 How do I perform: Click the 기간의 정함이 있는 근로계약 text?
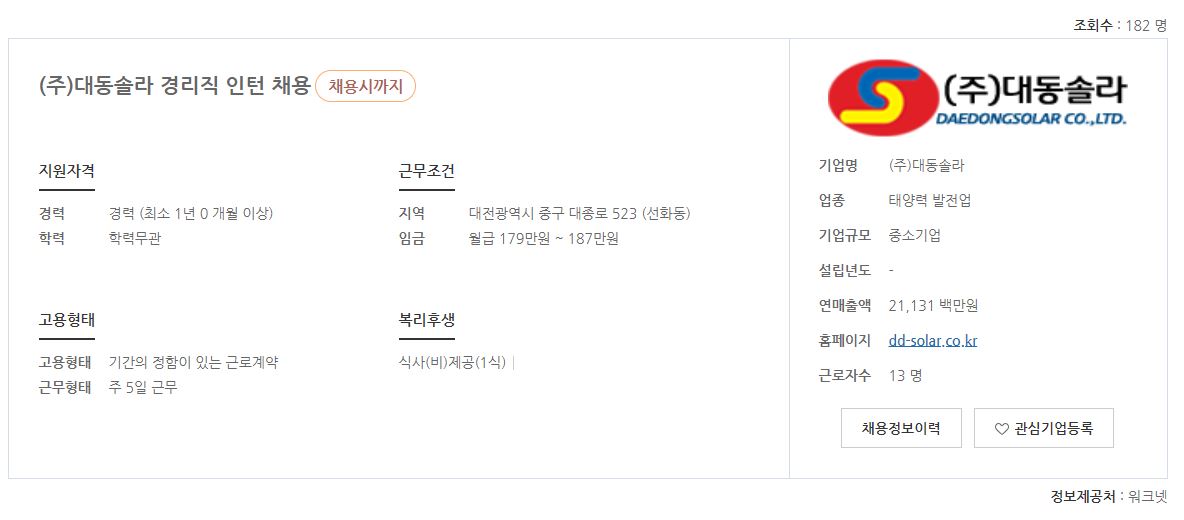click(194, 362)
